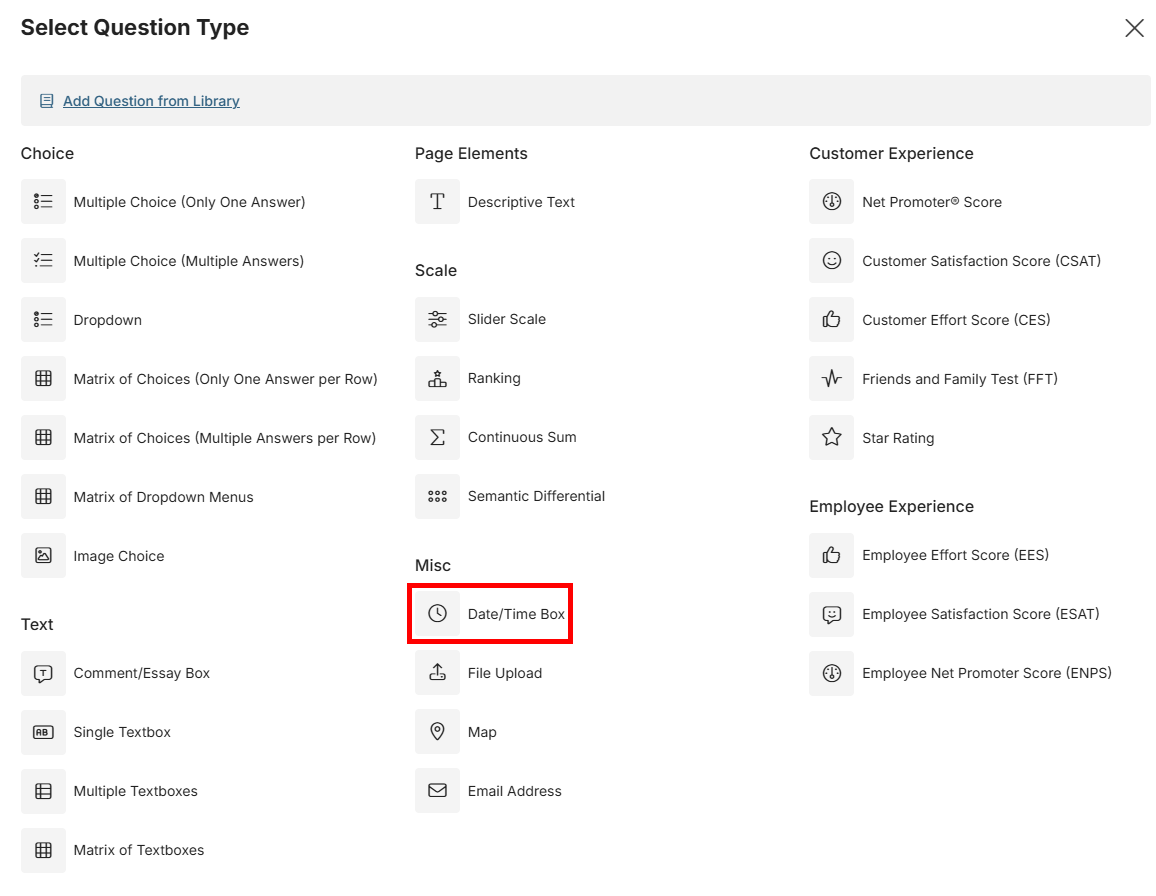Pick Customer Satisfaction Score (CSAT) label
Screen dimensions: 1156x896
click(x=981, y=261)
